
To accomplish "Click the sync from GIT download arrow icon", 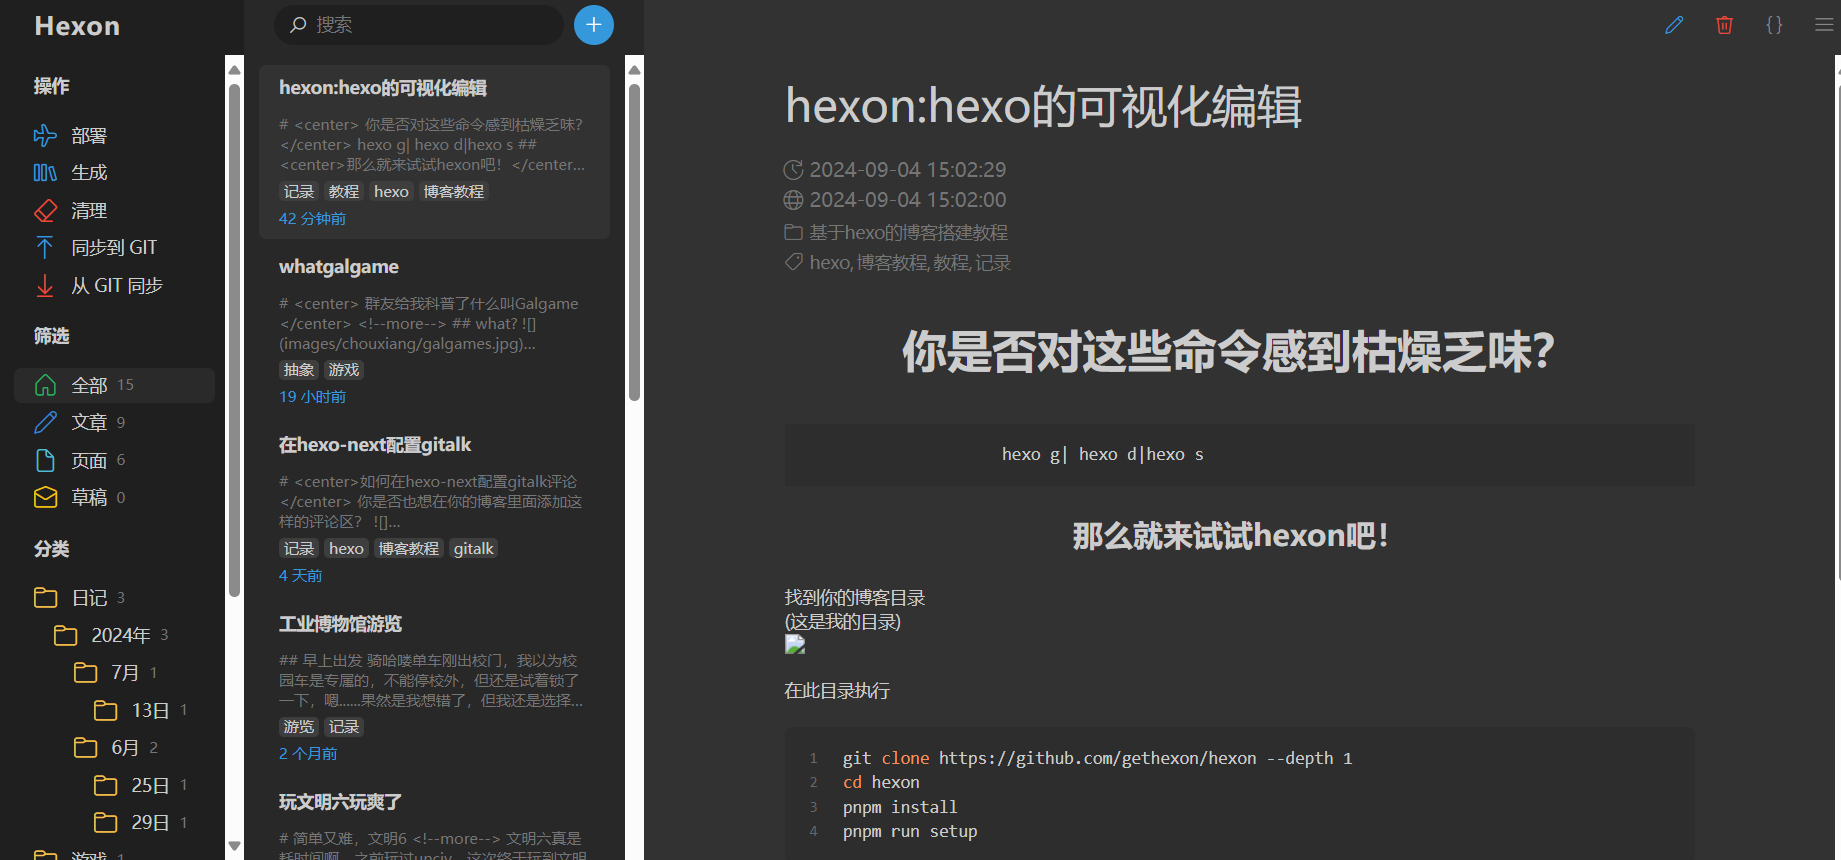I will pyautogui.click(x=45, y=286).
